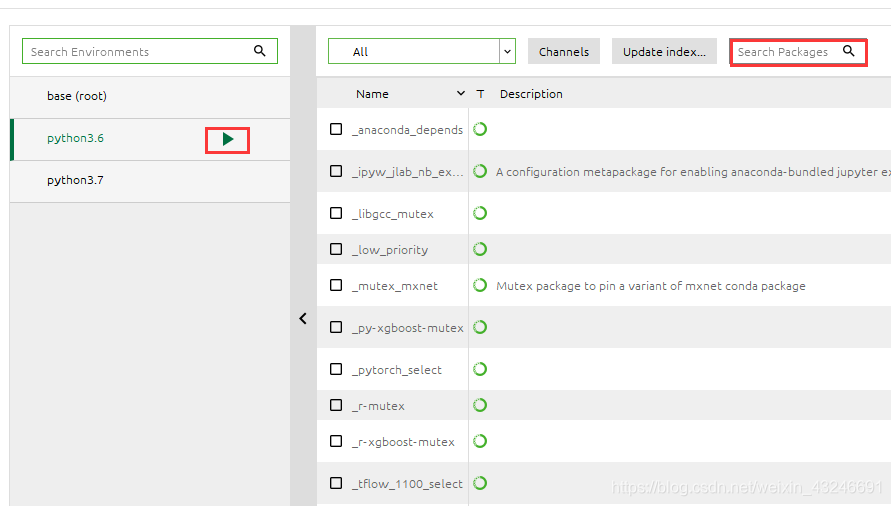Enable the _r-xgboost-mutex checkbox

[x=336, y=441]
